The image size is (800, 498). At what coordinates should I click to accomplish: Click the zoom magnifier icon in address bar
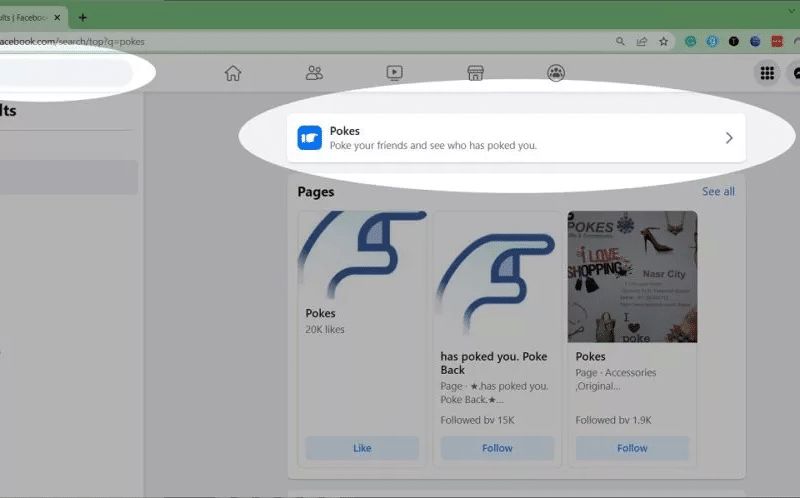click(620, 42)
